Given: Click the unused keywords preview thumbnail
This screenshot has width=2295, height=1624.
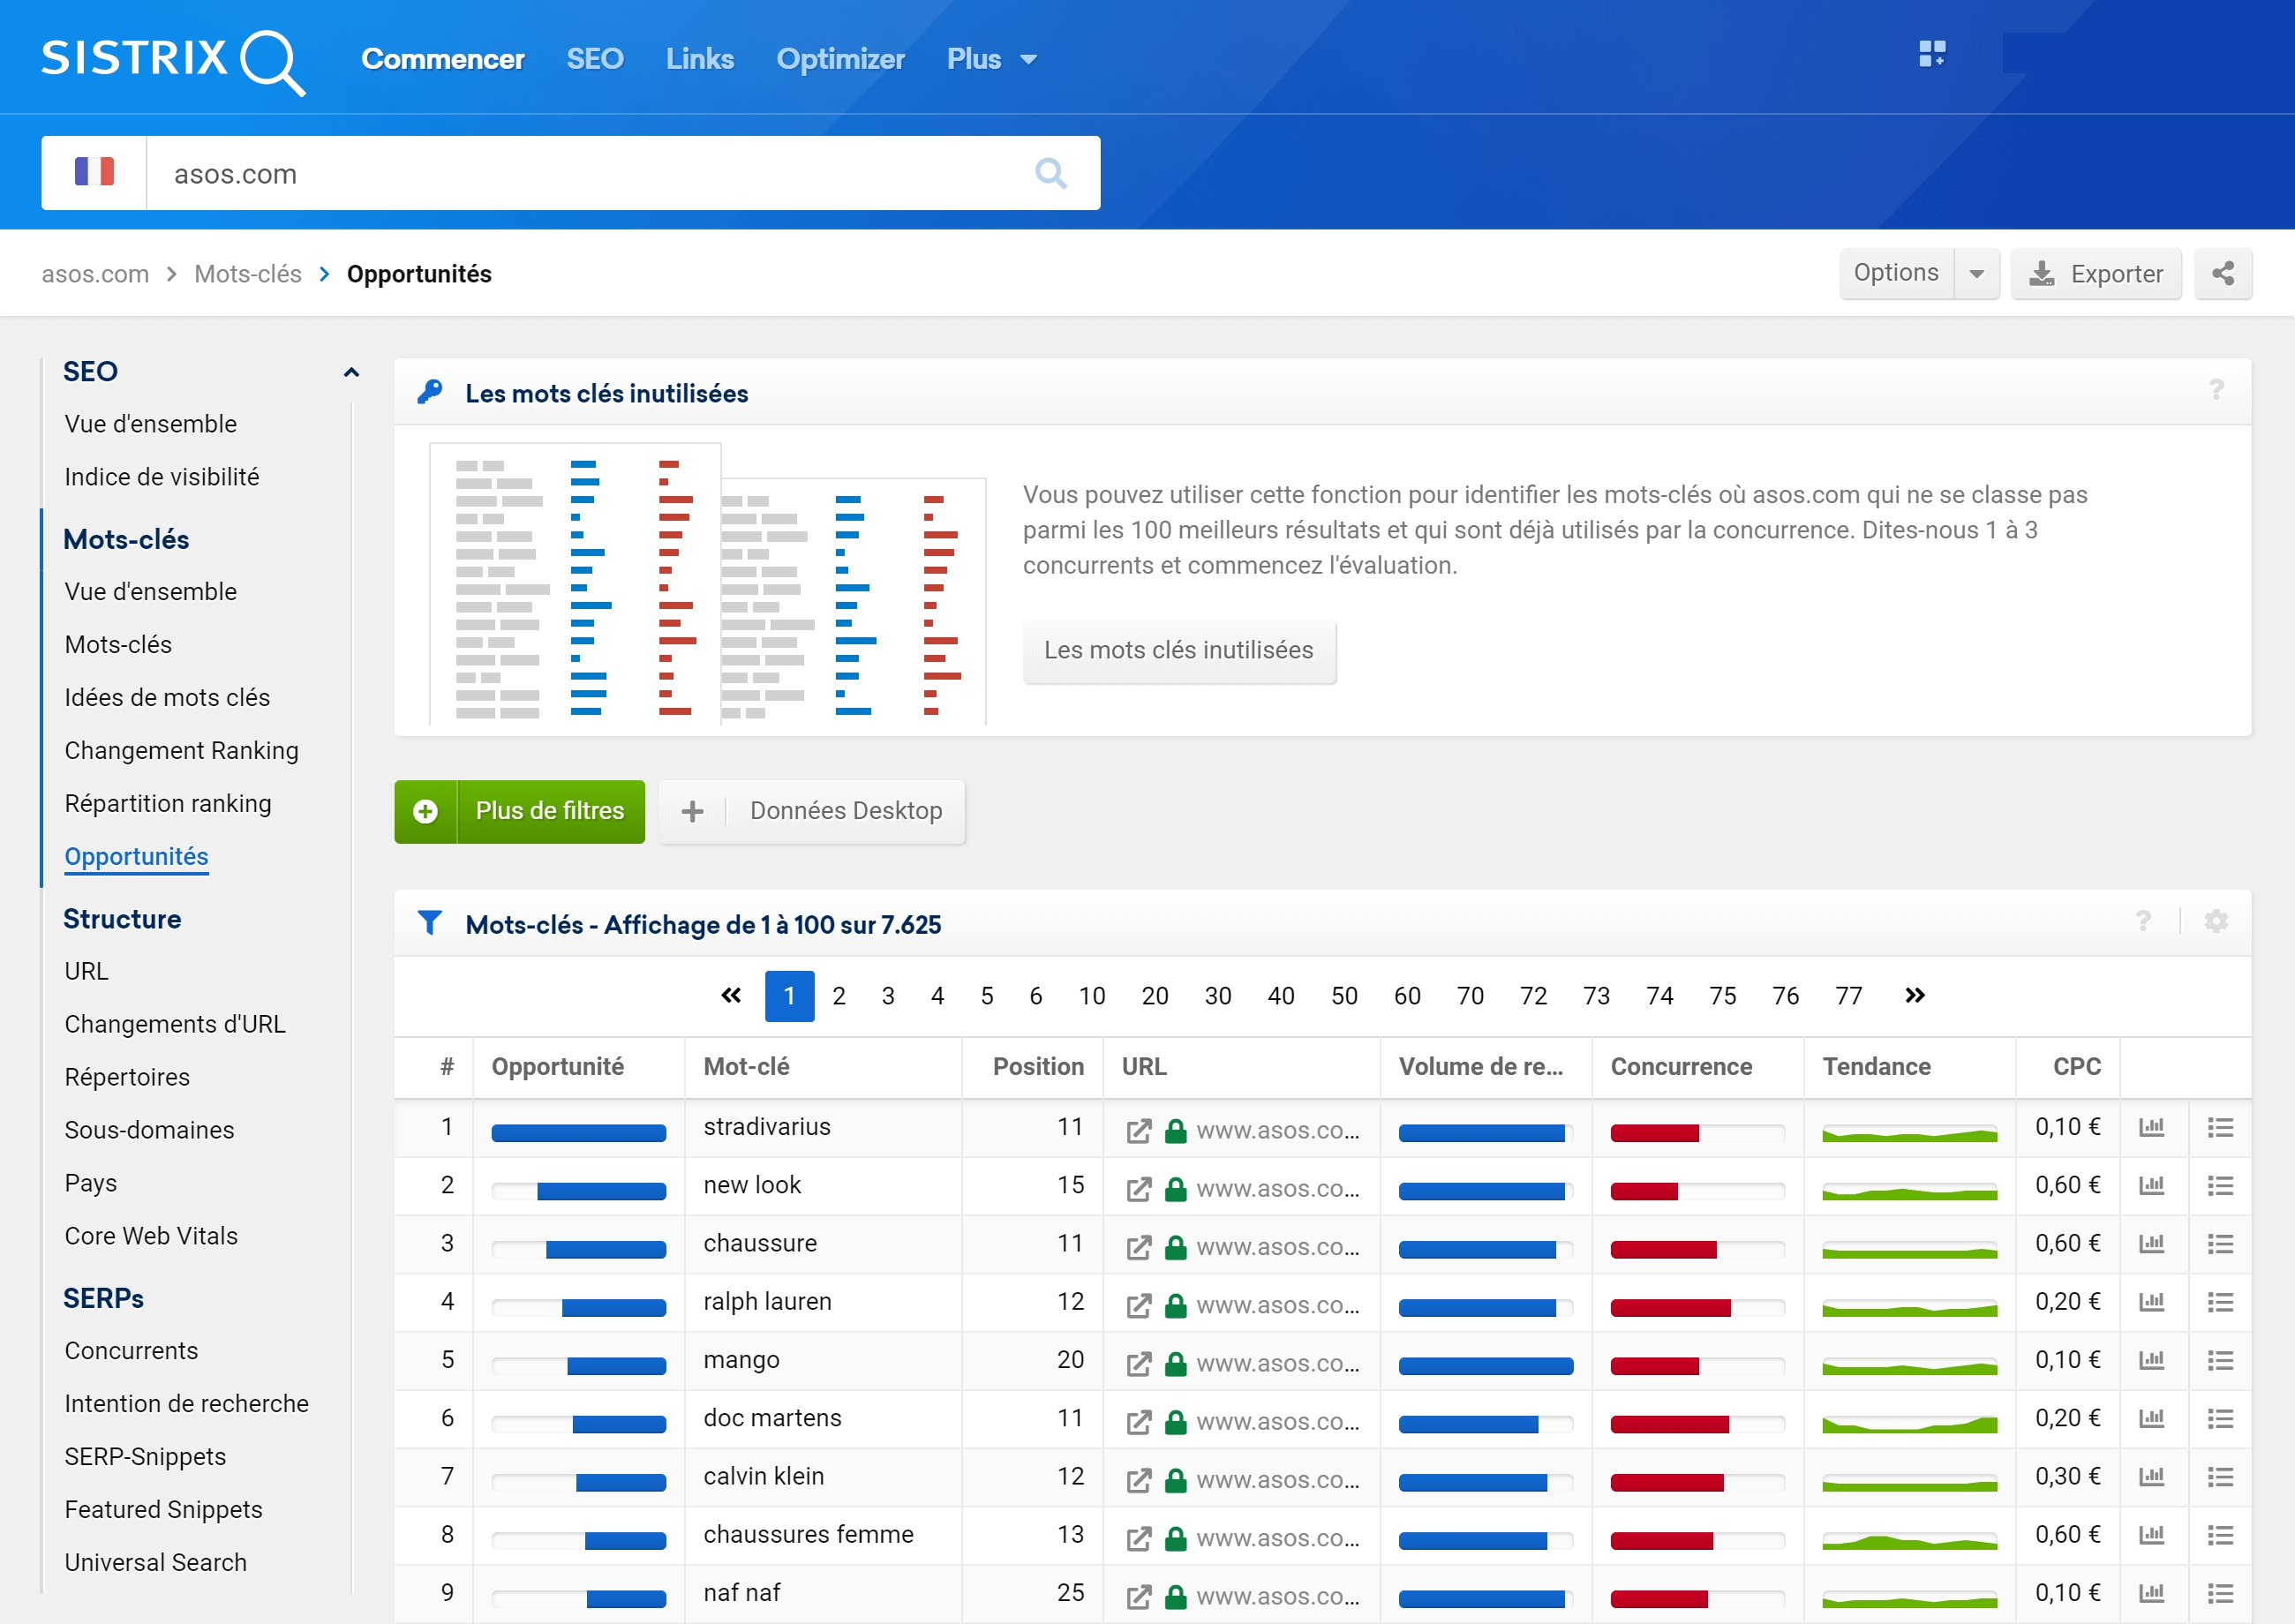Looking at the screenshot, I should (x=707, y=583).
